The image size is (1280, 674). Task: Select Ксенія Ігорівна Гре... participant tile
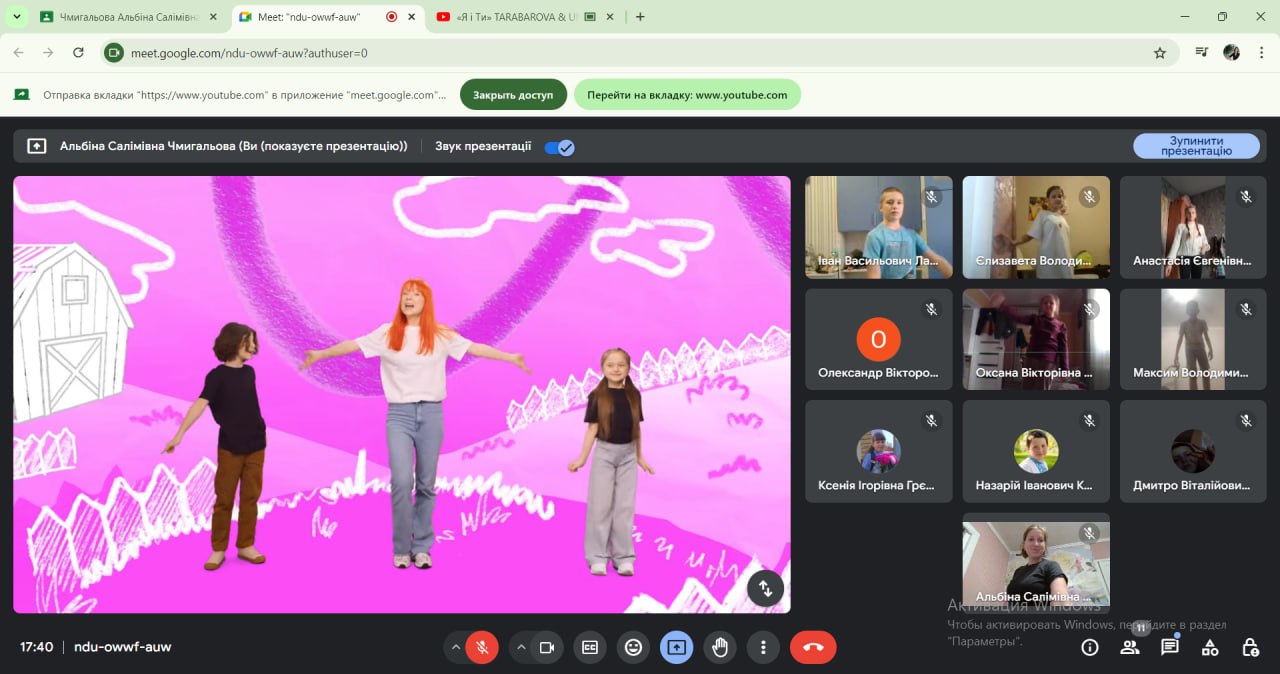[x=879, y=451]
